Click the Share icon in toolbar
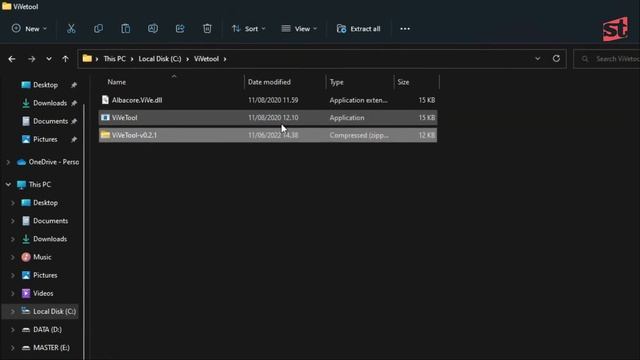Image resolution: width=640 pixels, height=360 pixels. pos(180,29)
